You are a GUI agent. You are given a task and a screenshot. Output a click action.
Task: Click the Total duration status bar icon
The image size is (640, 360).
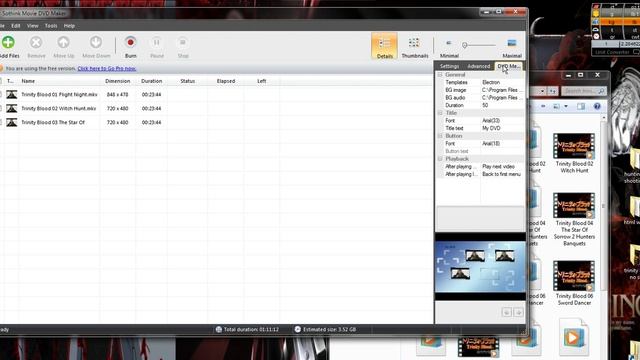[x=219, y=329]
